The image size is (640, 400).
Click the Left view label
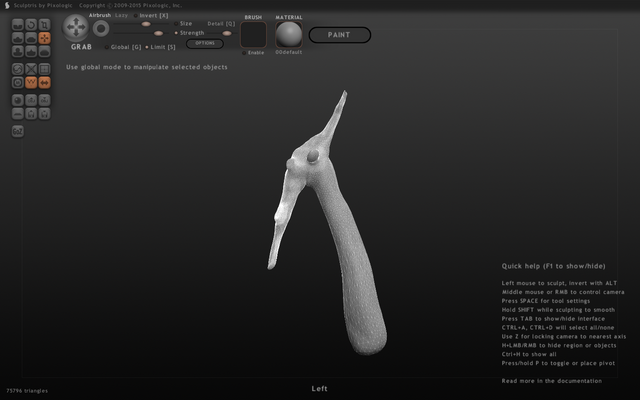(320, 389)
